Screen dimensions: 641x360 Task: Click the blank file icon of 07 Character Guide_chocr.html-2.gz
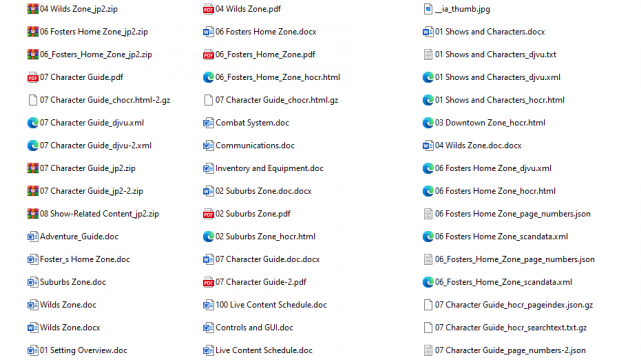[x=33, y=100]
